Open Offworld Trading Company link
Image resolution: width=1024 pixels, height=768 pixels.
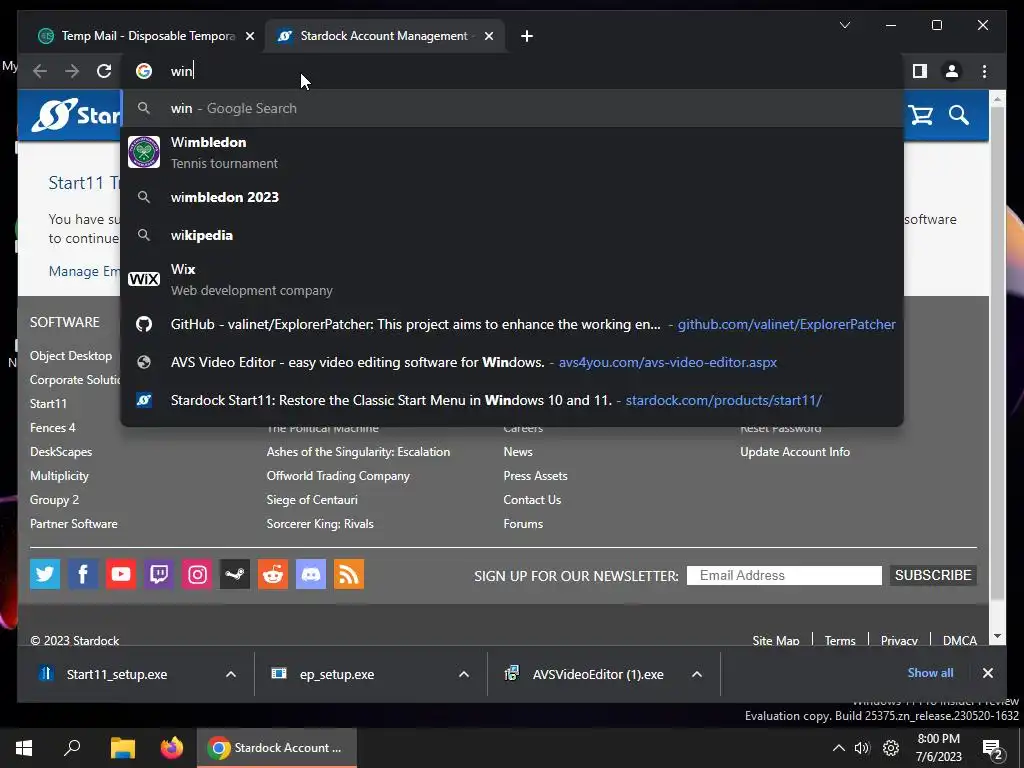click(338, 476)
